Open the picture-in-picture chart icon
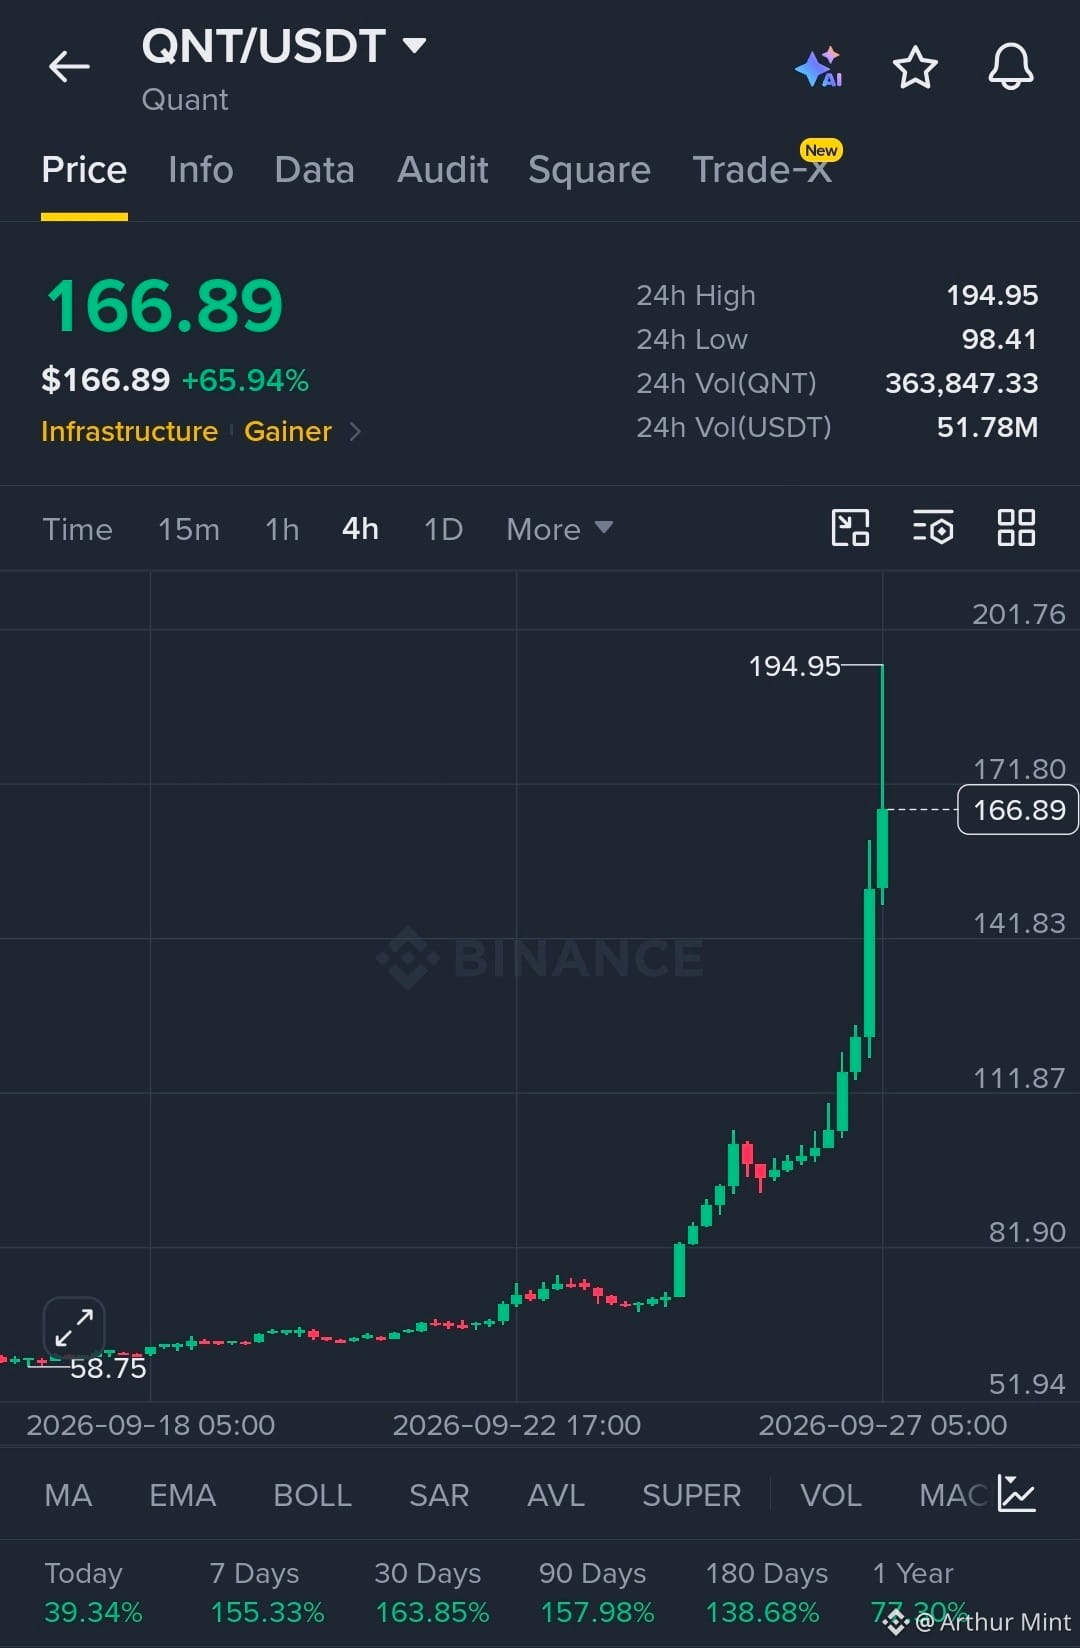 pyautogui.click(x=850, y=527)
